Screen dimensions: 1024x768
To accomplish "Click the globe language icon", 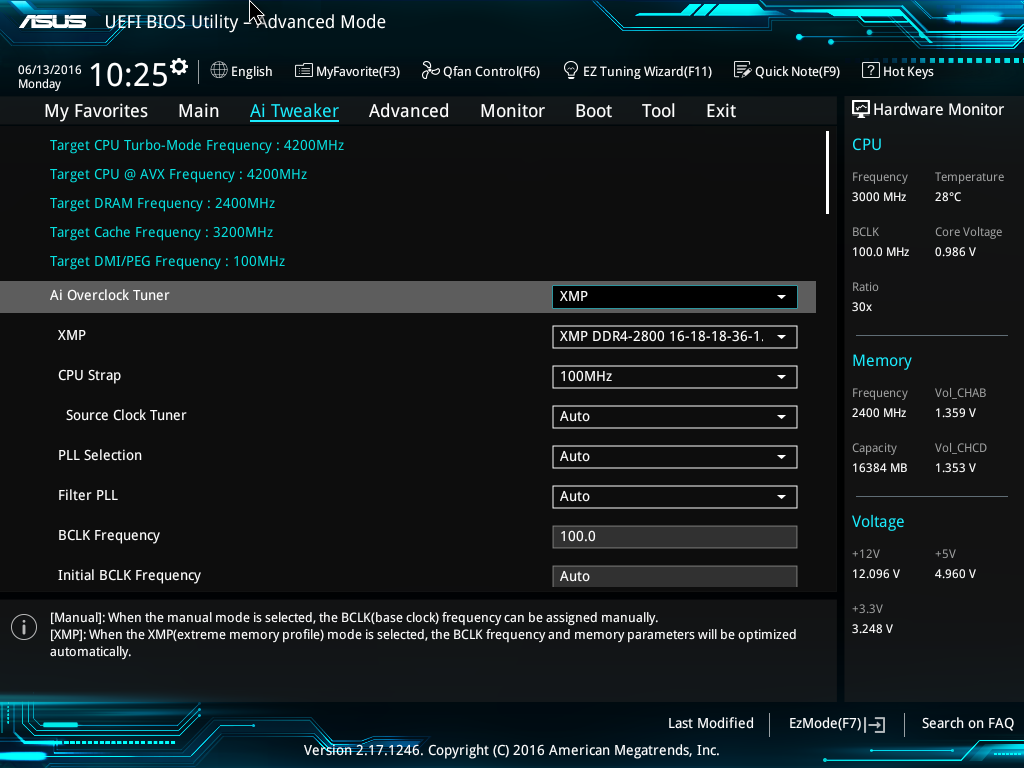I will [219, 70].
